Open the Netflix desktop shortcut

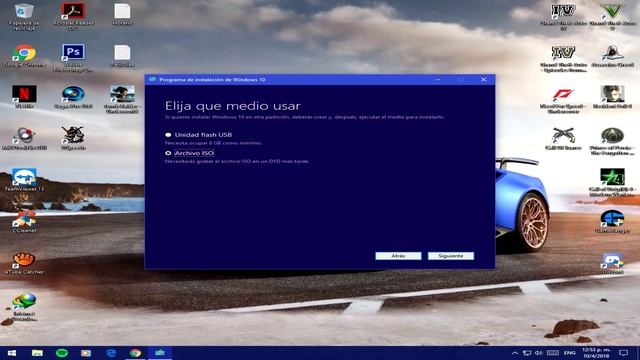coord(24,97)
